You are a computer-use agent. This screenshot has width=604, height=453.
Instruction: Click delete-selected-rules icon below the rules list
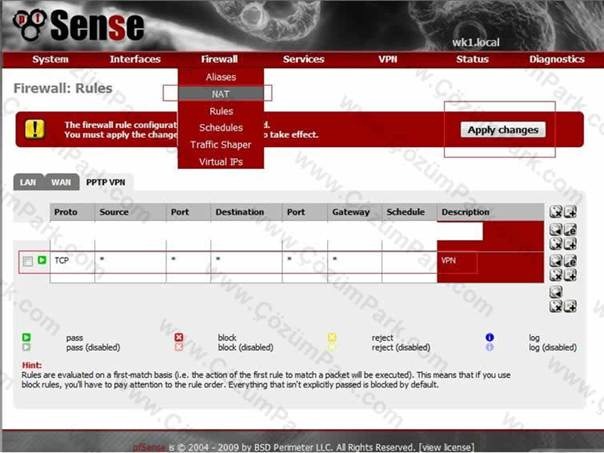point(555,306)
